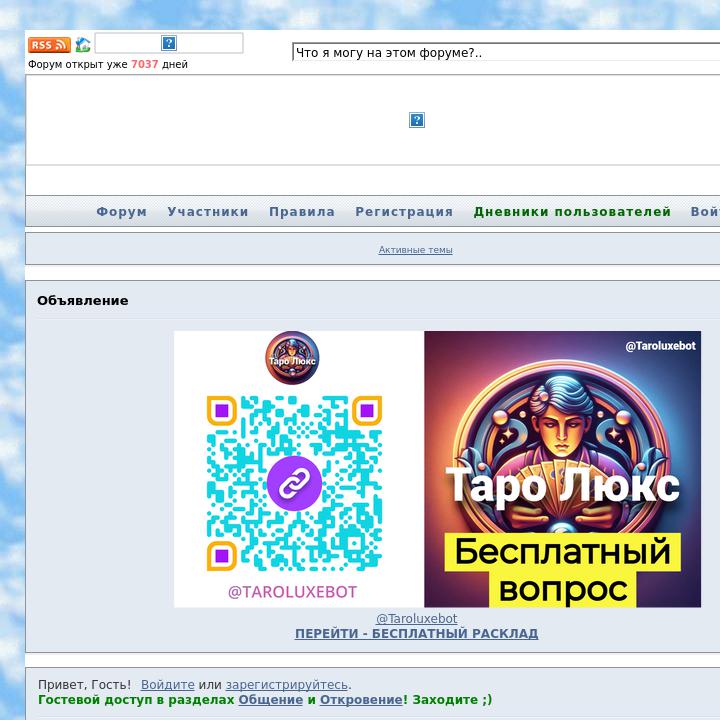
Task: Click the @TAROLUXEBOT caption under the QR code
Action: (292, 592)
